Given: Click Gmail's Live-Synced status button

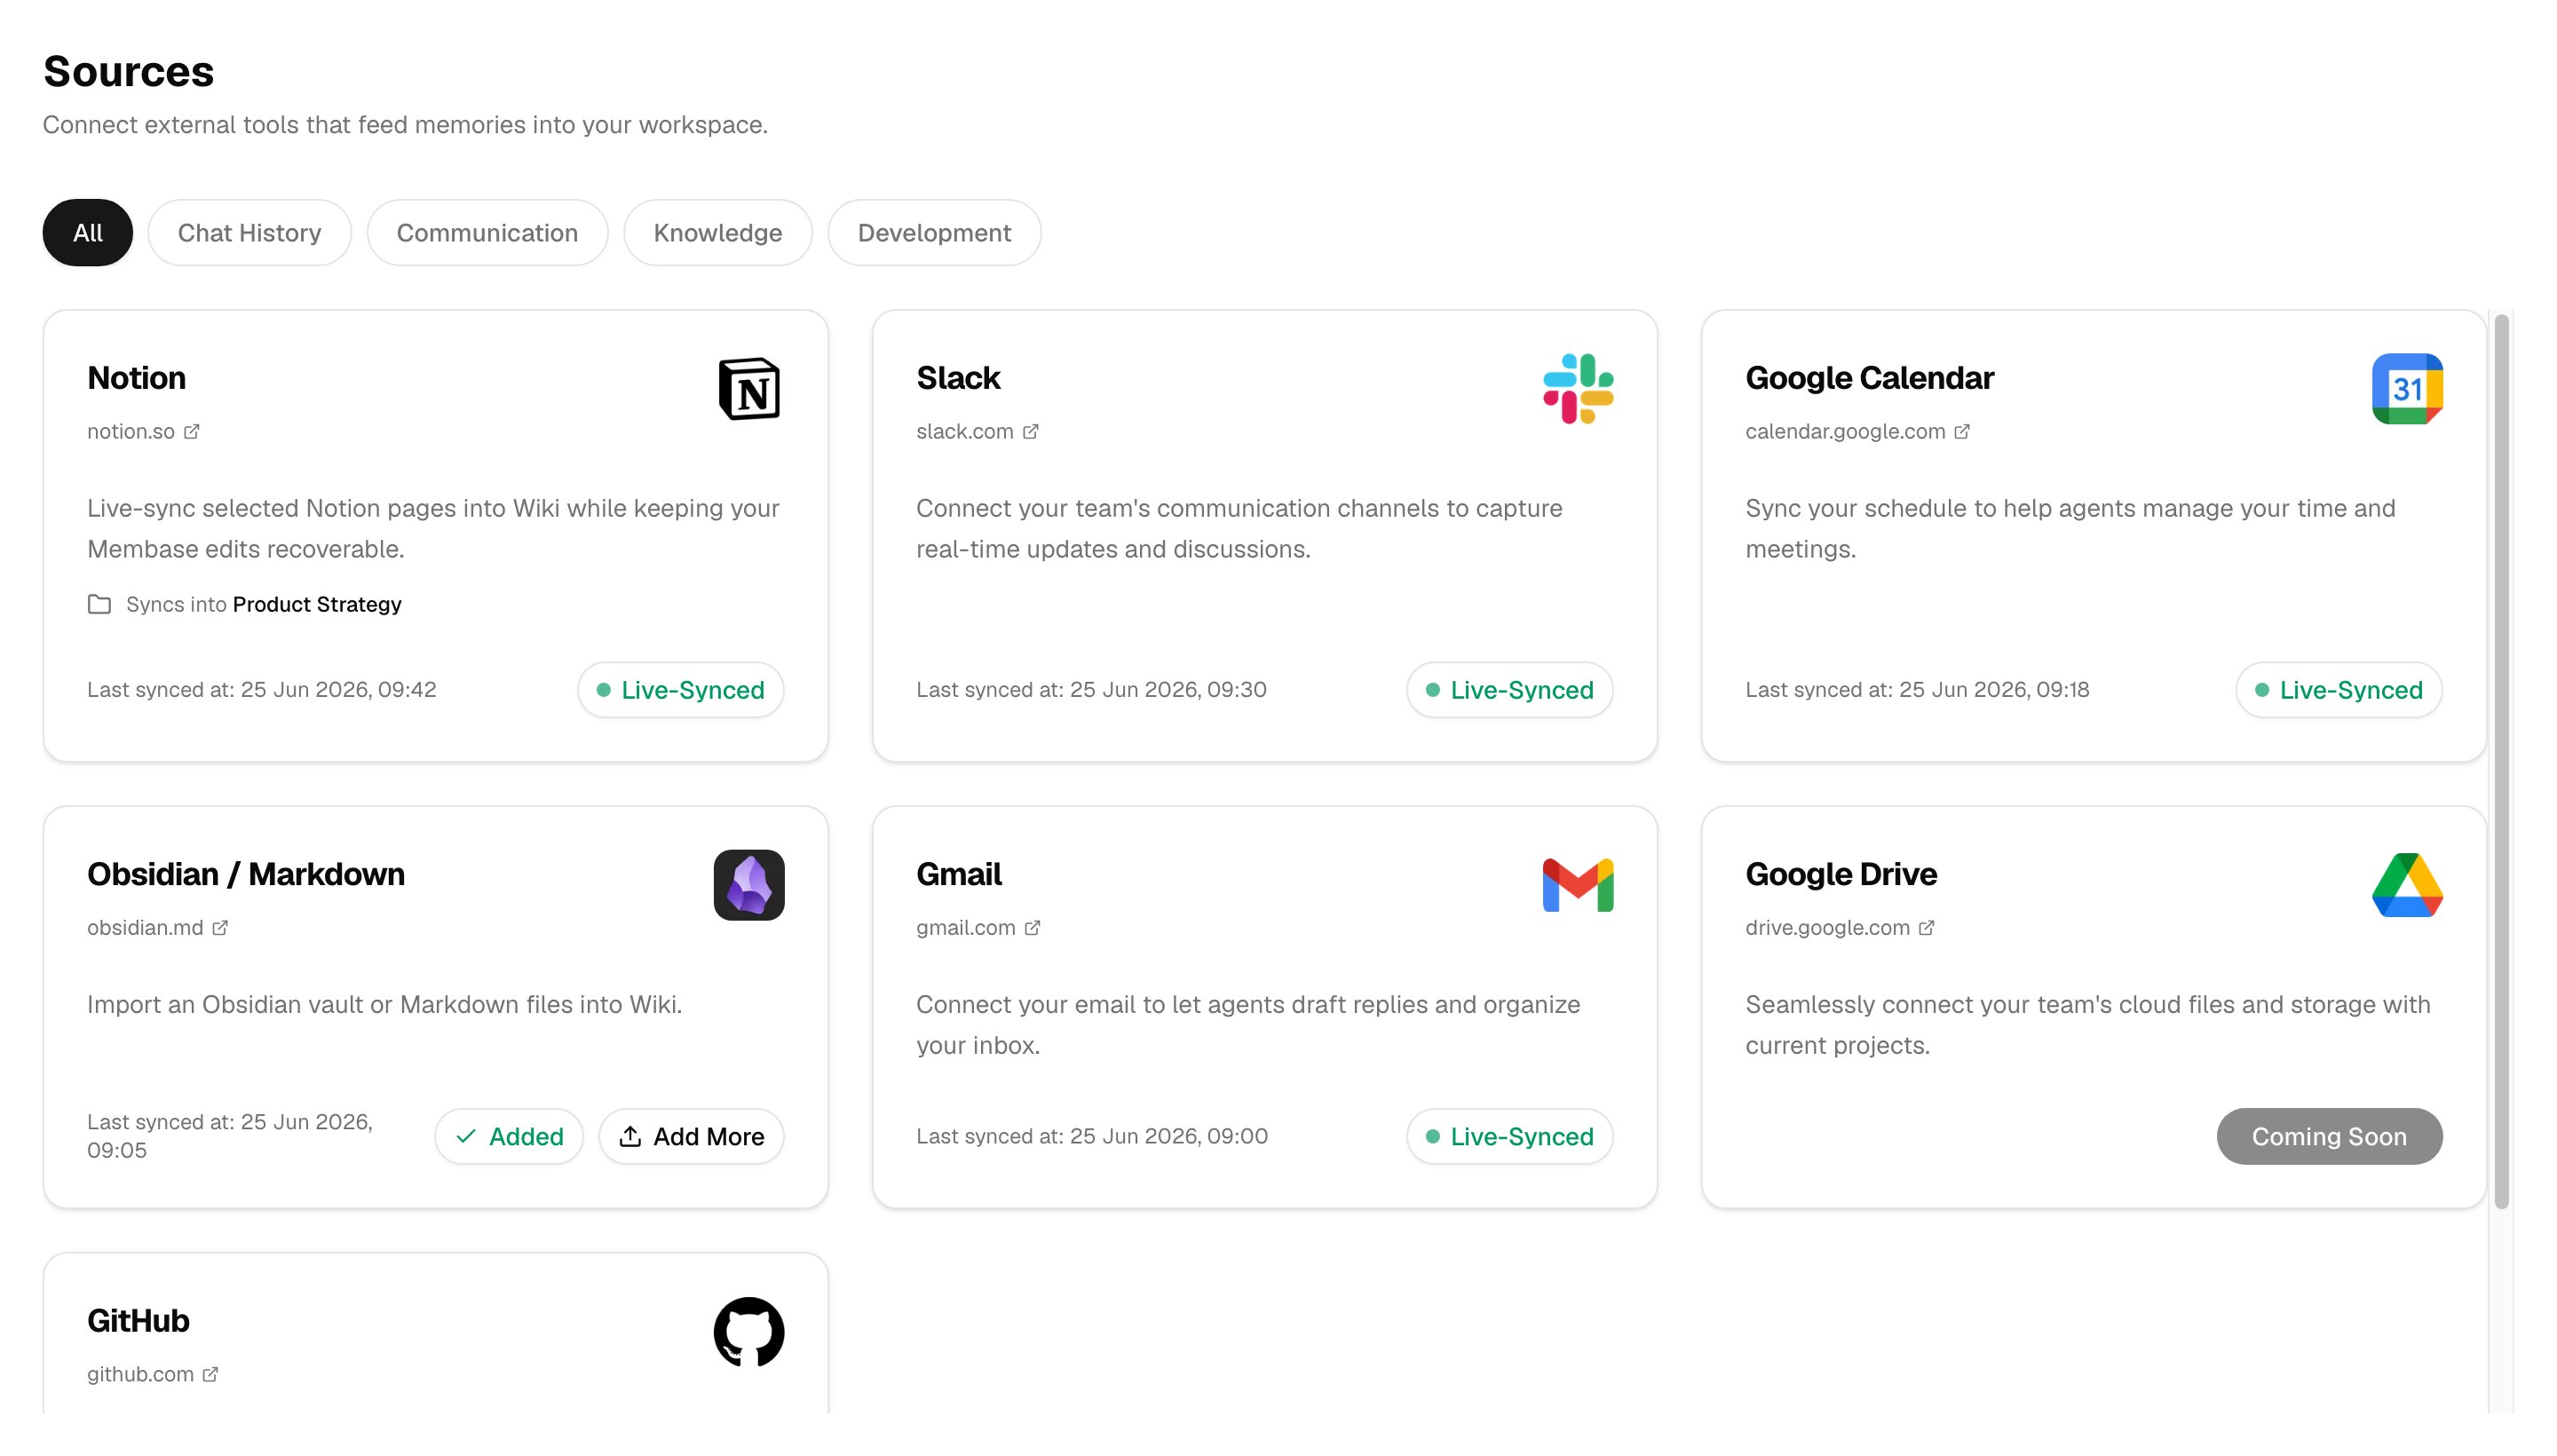Looking at the screenshot, I should [1509, 1136].
